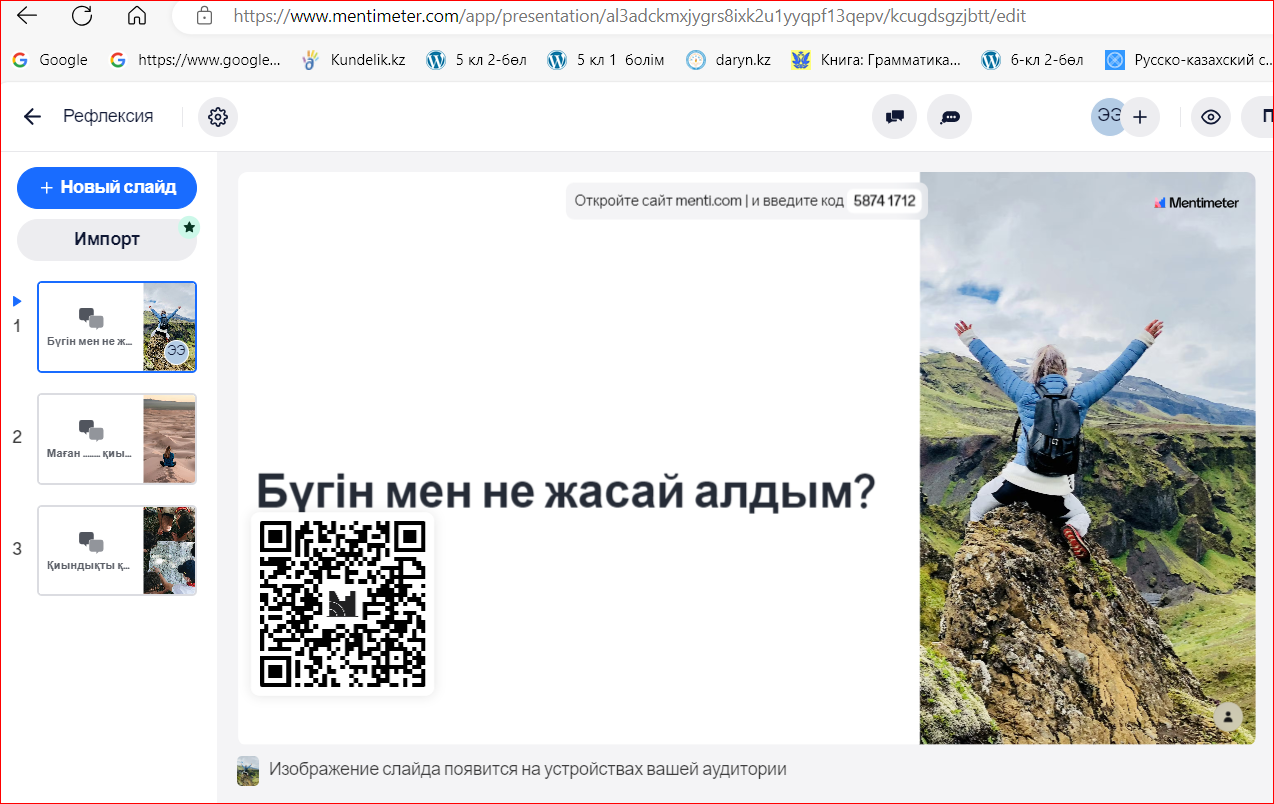Open the comments panel icon
Viewport: 1274px width, 804px height.
click(x=894, y=117)
